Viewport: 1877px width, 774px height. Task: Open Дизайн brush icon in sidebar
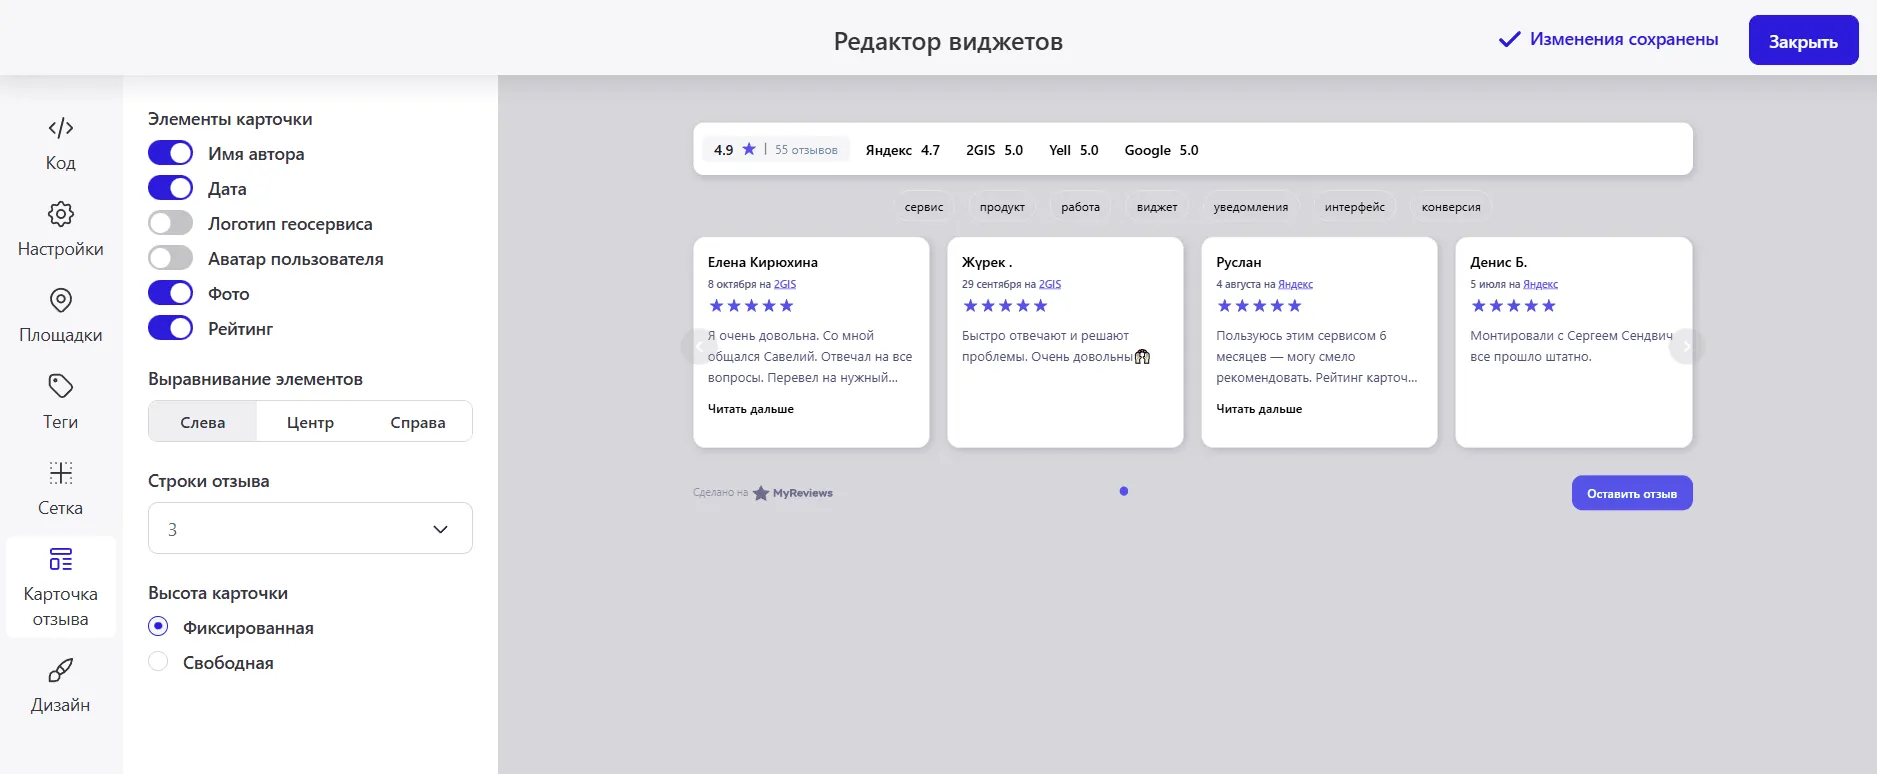coord(60,670)
